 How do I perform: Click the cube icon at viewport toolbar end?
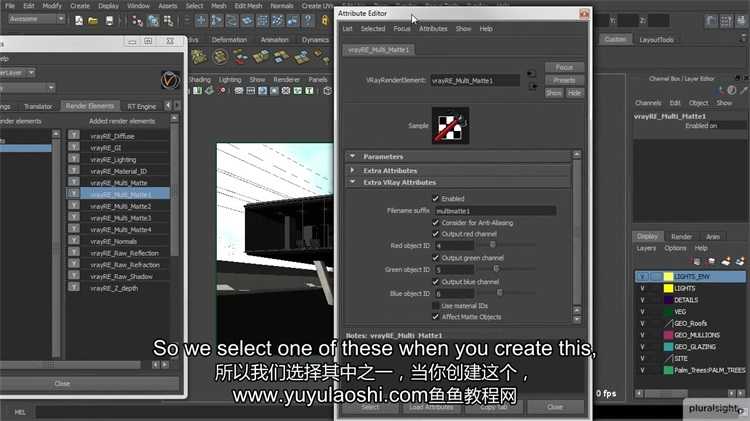tap(328, 90)
